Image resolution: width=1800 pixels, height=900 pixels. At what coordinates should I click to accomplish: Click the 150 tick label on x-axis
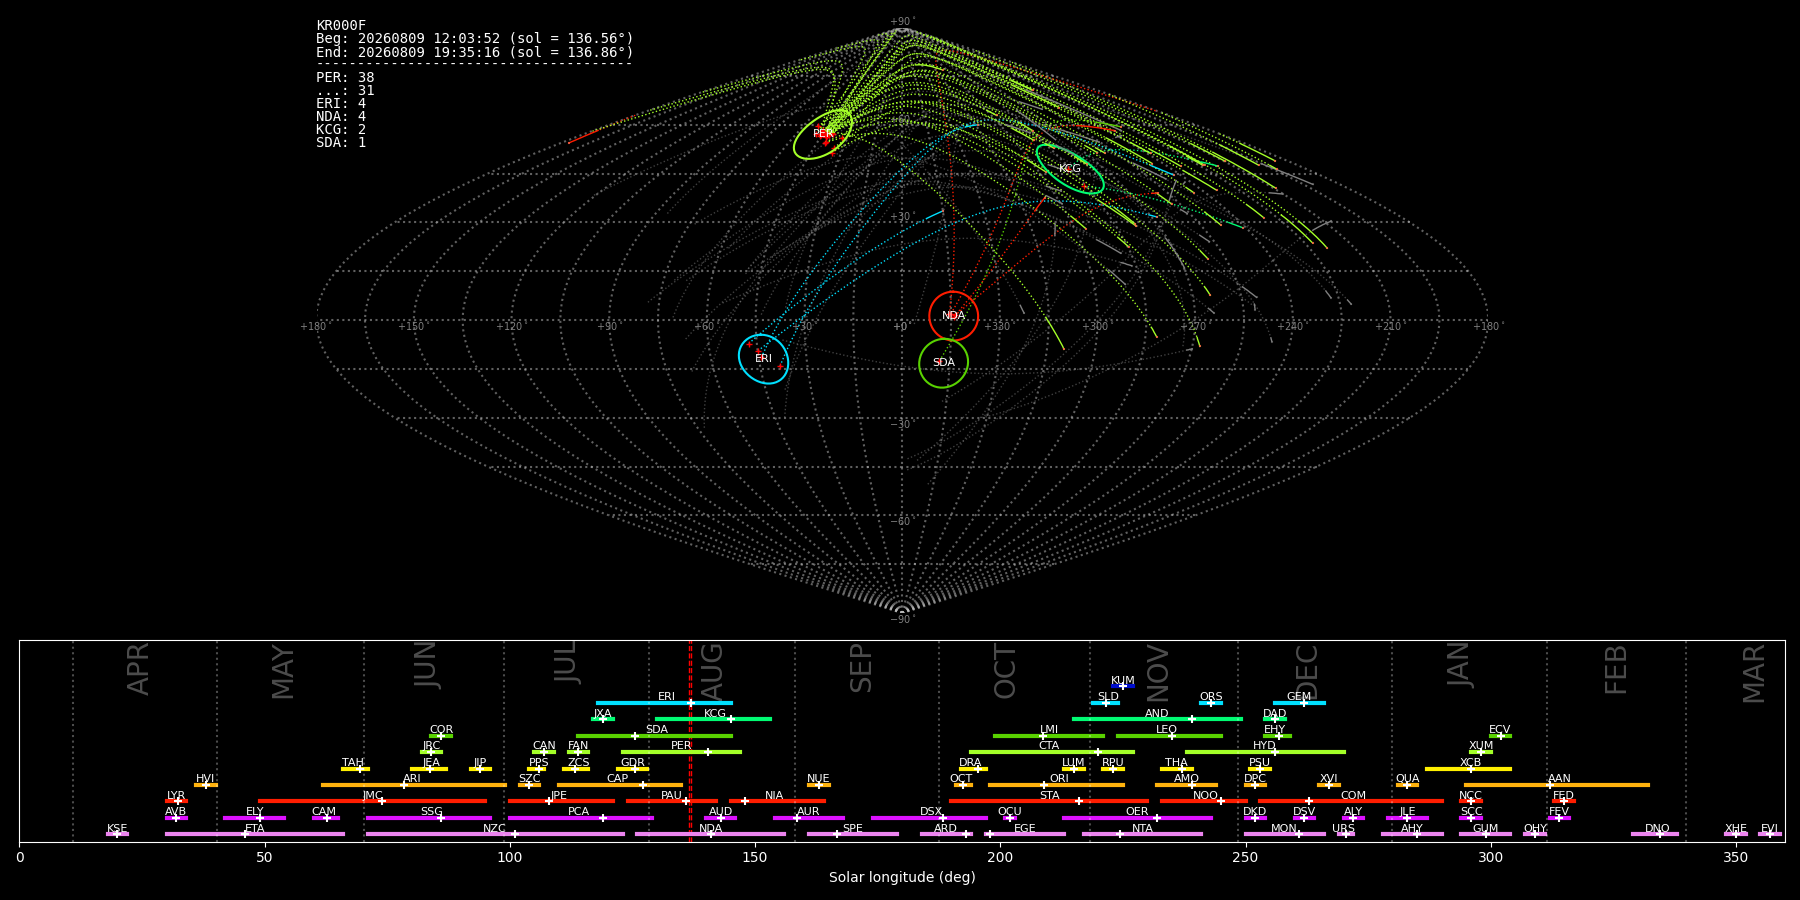tap(755, 857)
